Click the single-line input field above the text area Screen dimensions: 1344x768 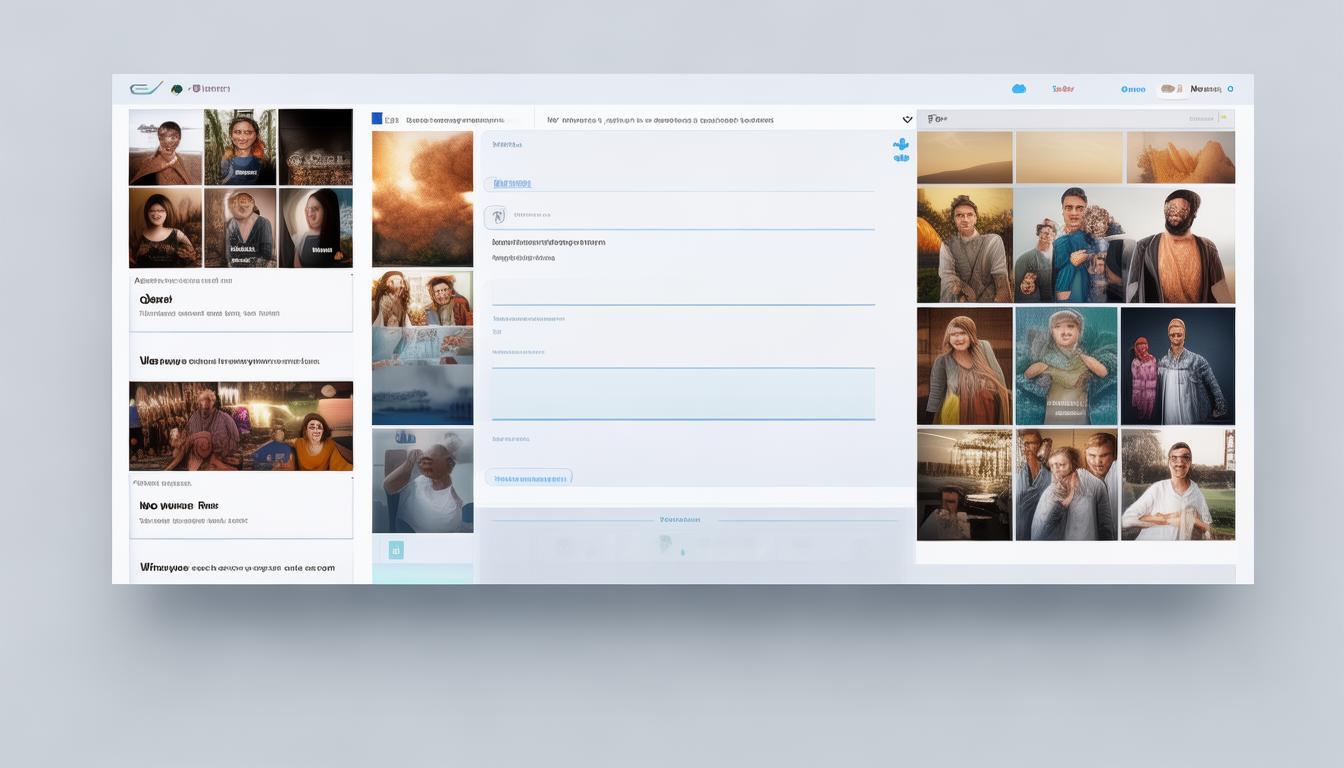(x=683, y=292)
